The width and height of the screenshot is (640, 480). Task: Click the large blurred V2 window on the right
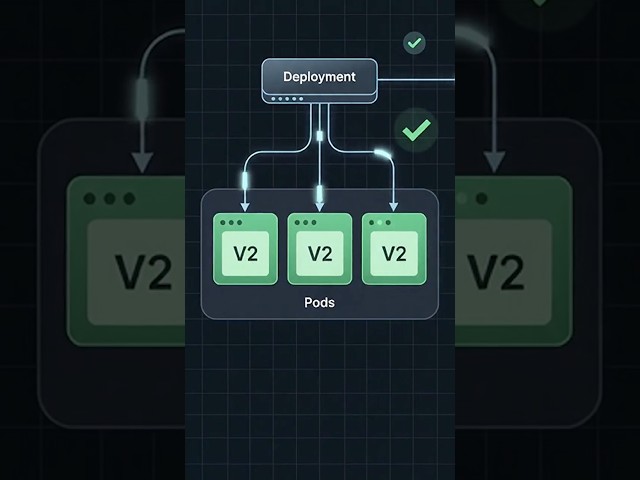point(514,261)
